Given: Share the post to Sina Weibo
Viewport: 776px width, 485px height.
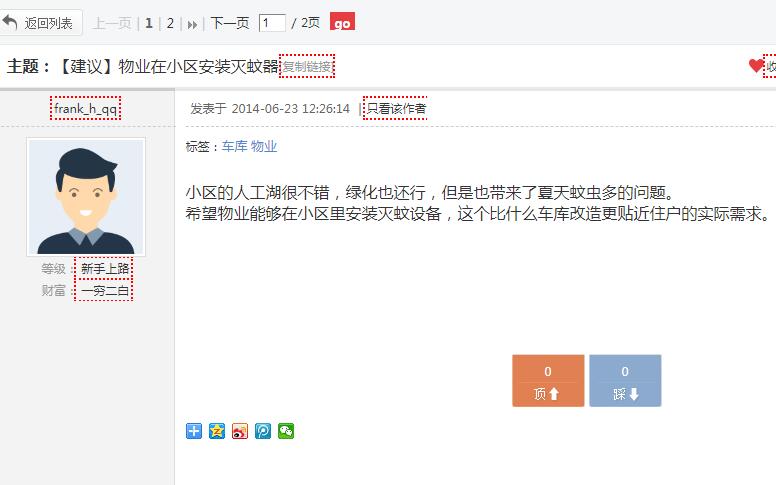Looking at the screenshot, I should (x=240, y=431).
